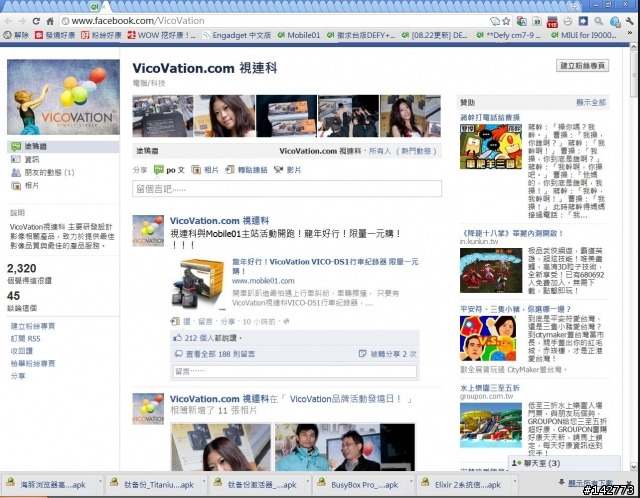
Task: Open the fifth header photo of a woman
Action: click(410, 116)
